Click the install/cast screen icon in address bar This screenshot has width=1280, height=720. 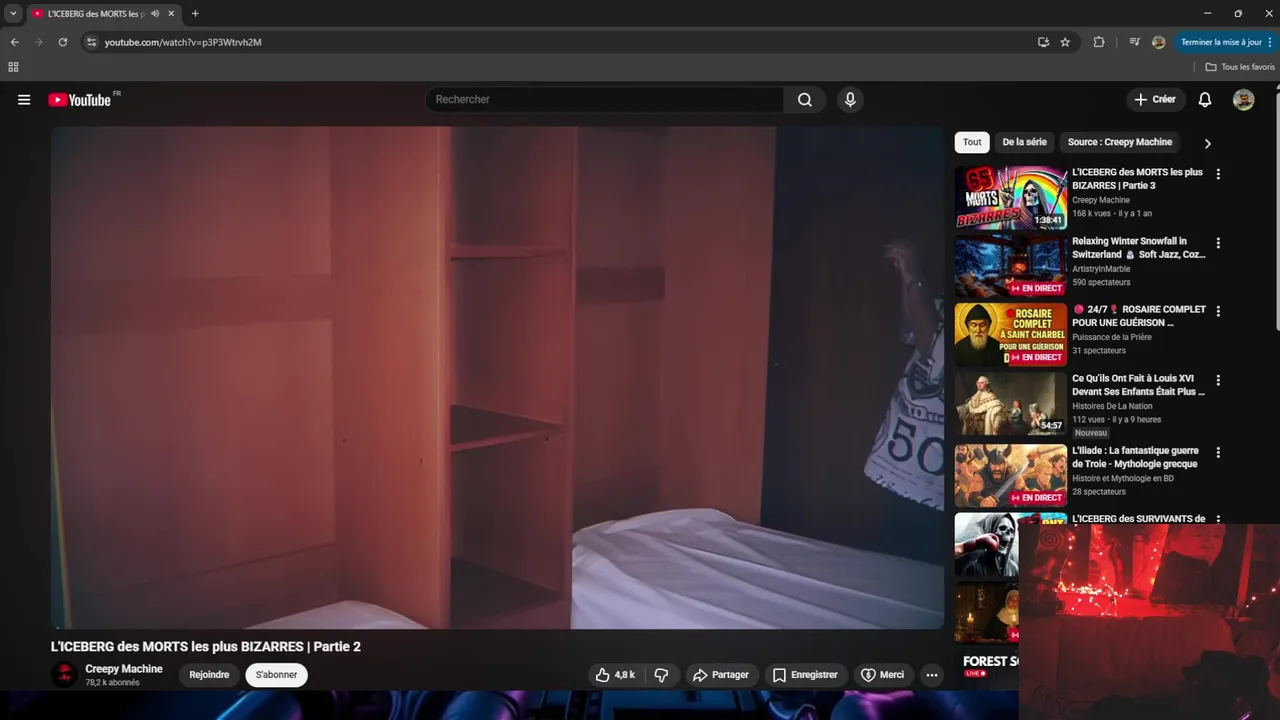(1043, 42)
